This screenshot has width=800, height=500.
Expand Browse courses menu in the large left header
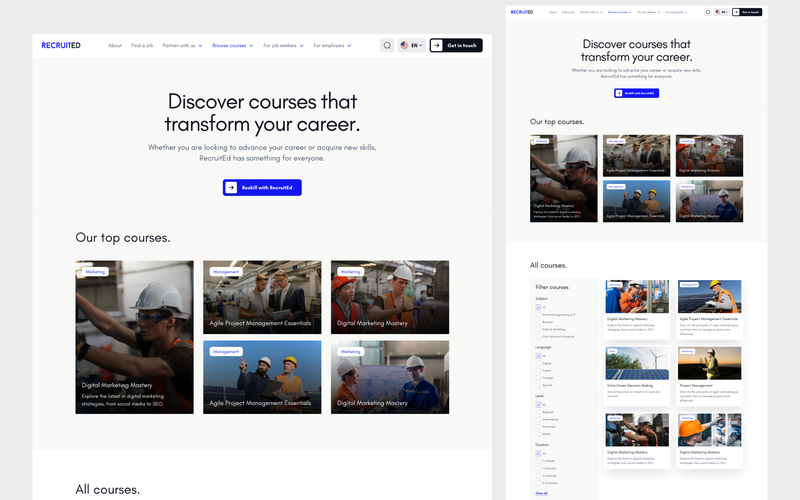pos(233,45)
